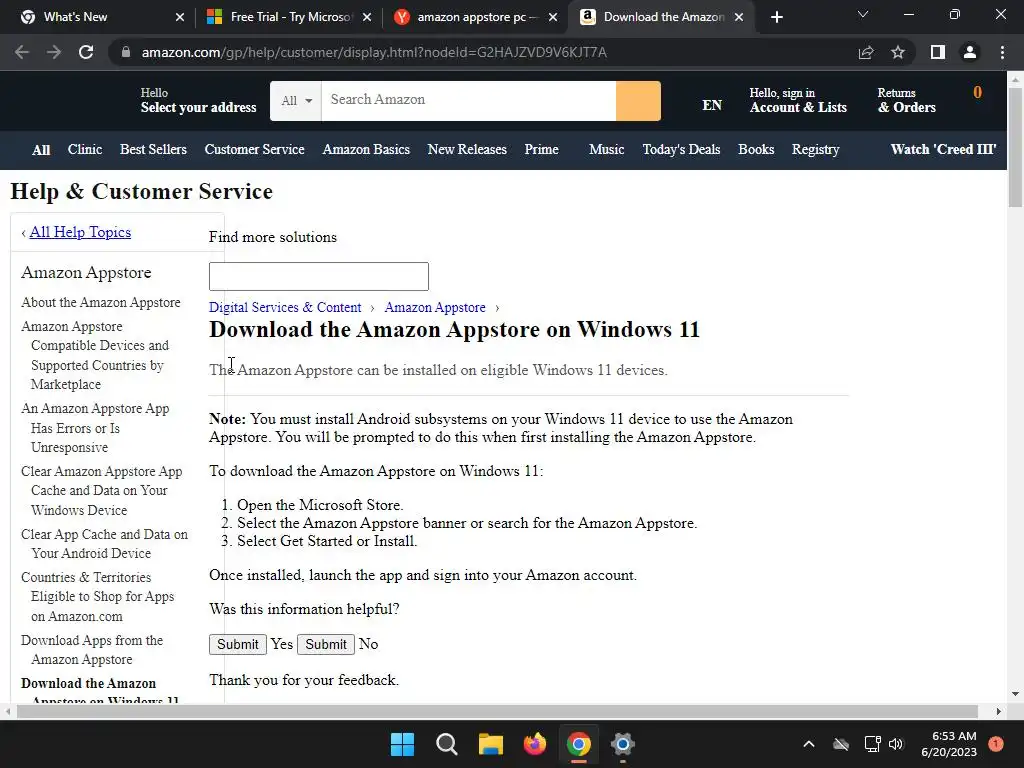Open Music in navigation bar
The image size is (1024, 768).
607,150
